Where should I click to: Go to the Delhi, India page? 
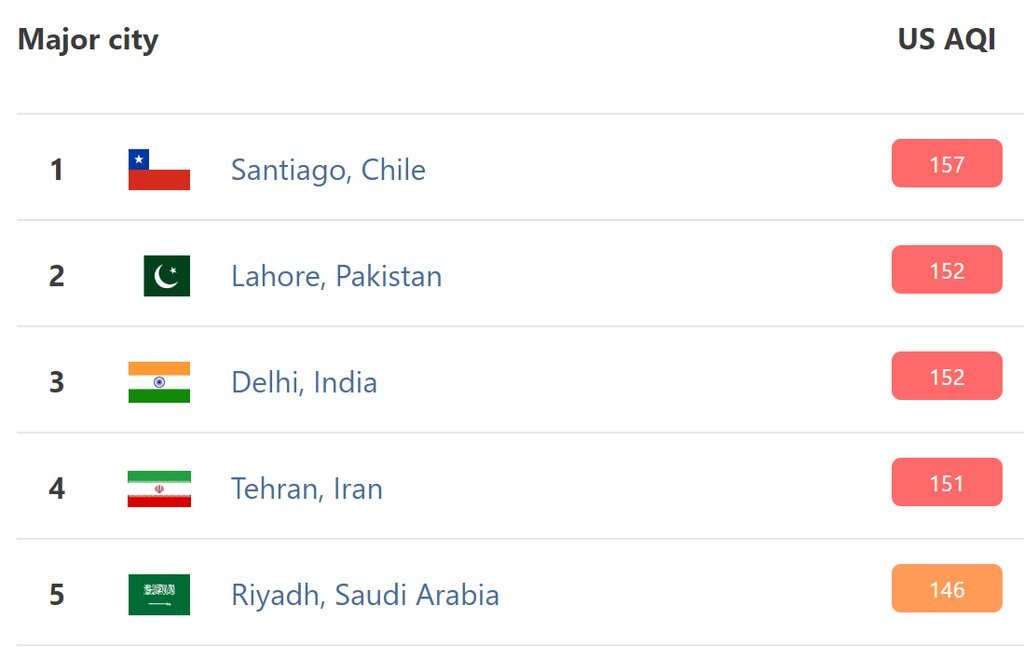304,382
